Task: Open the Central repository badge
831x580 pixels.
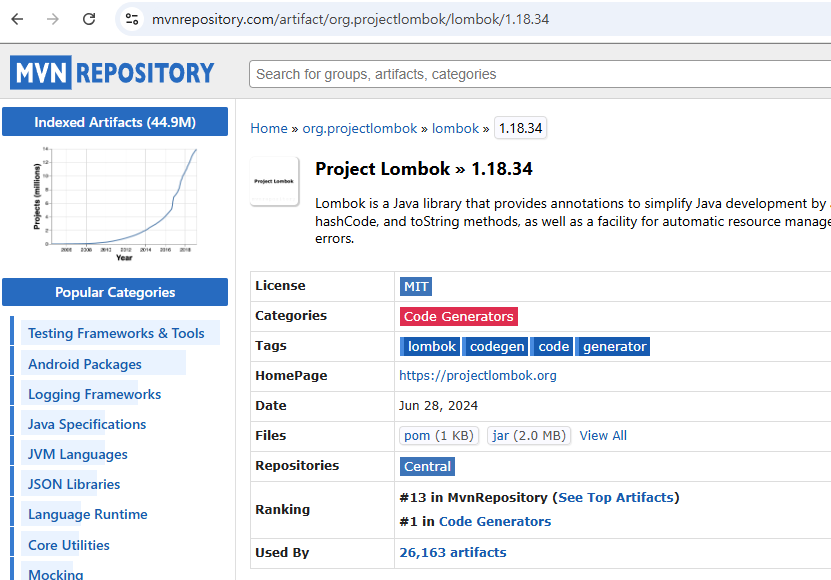Action: tap(427, 467)
